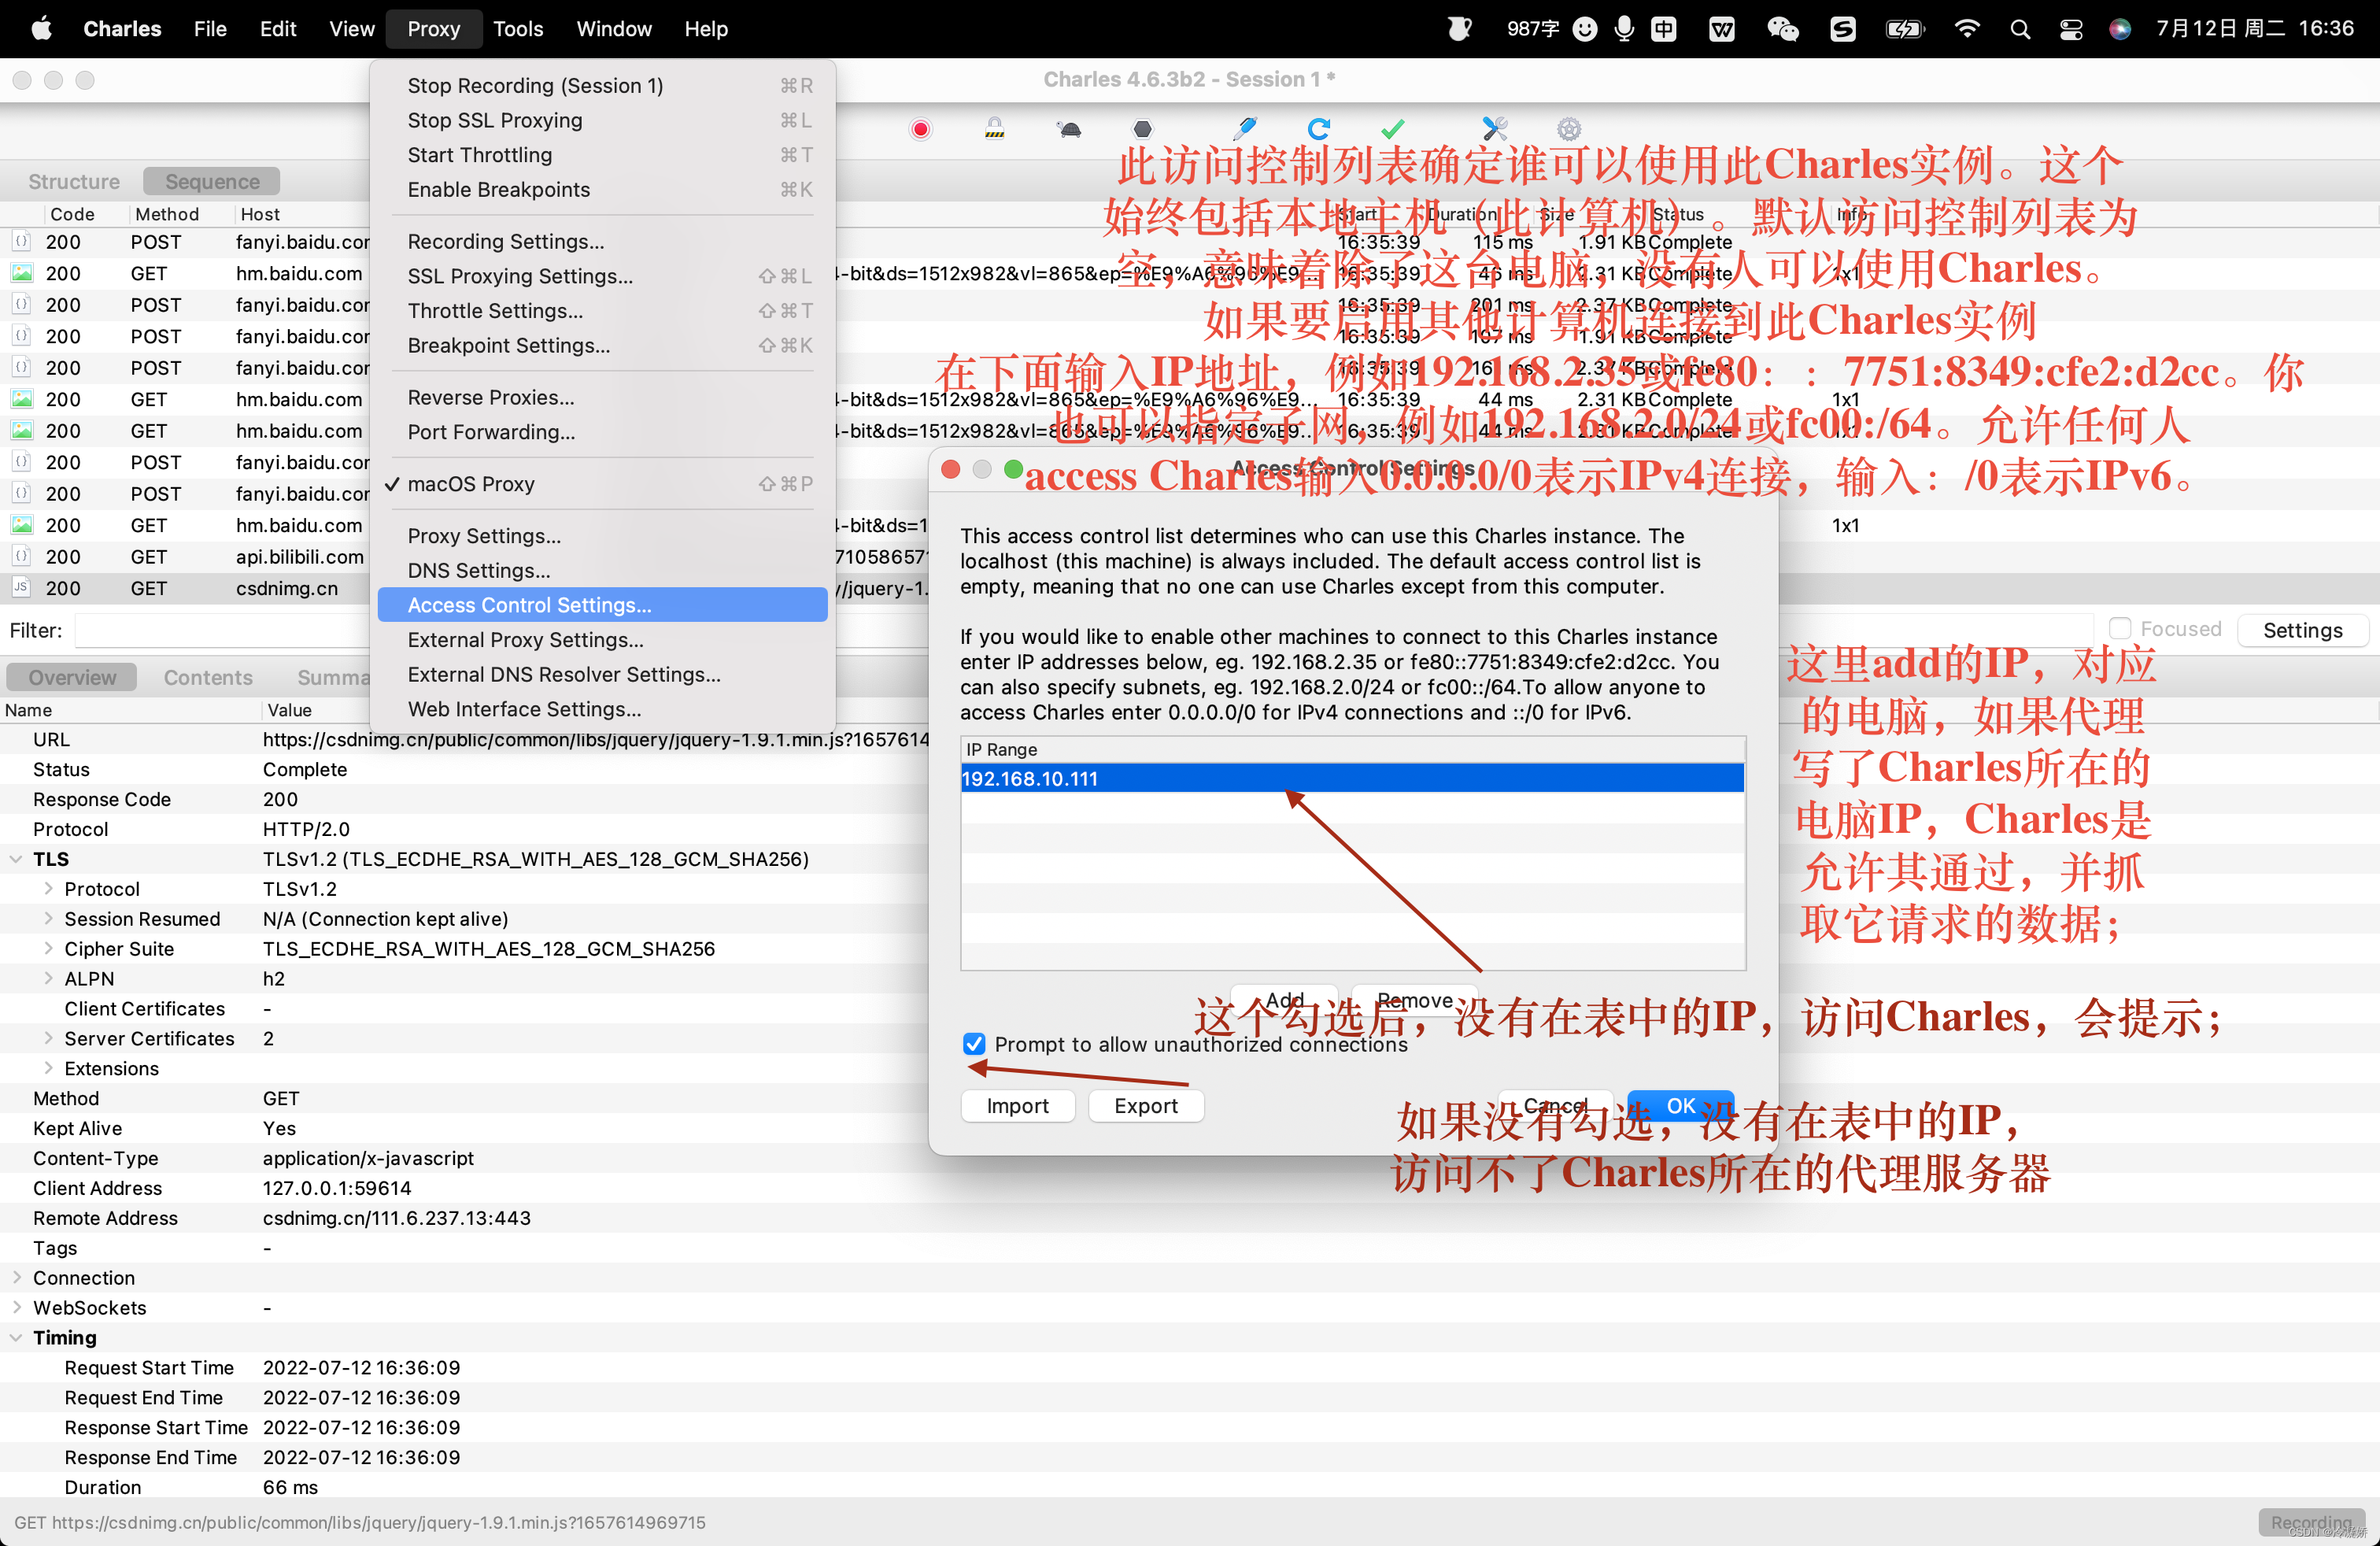Click the red close button of Access Control dialog
Image resolution: width=2380 pixels, height=1546 pixels.
pyautogui.click(x=951, y=469)
